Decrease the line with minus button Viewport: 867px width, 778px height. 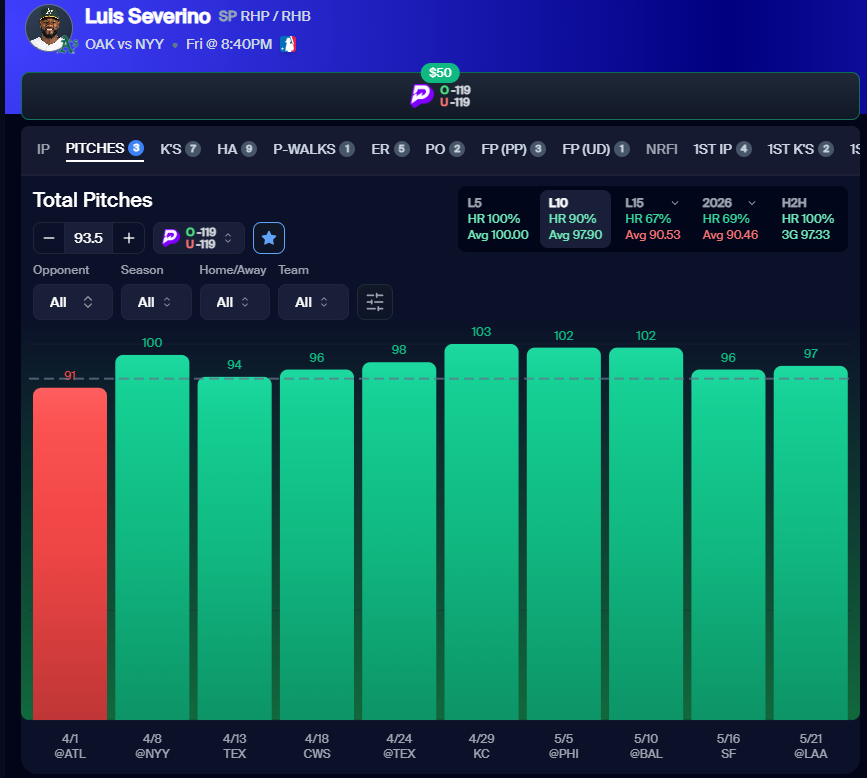[x=49, y=238]
